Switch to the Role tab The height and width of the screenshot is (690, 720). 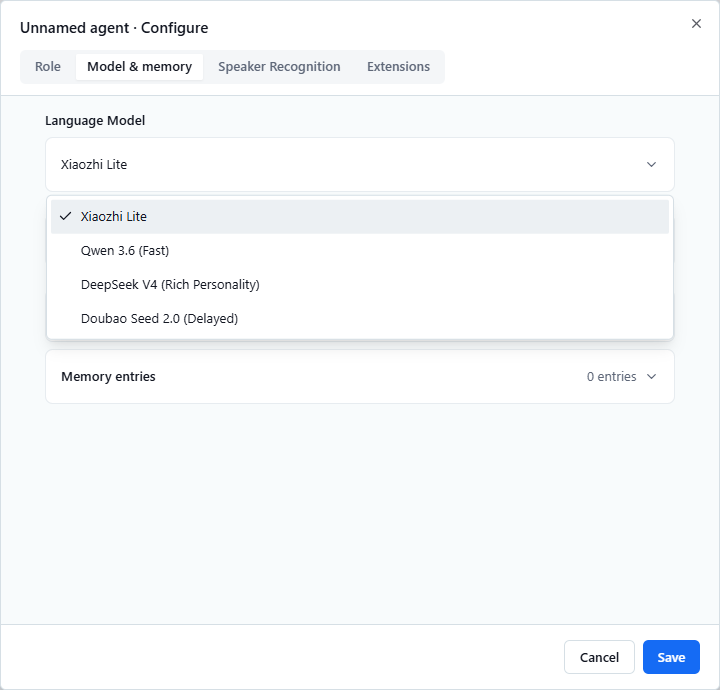click(x=48, y=67)
